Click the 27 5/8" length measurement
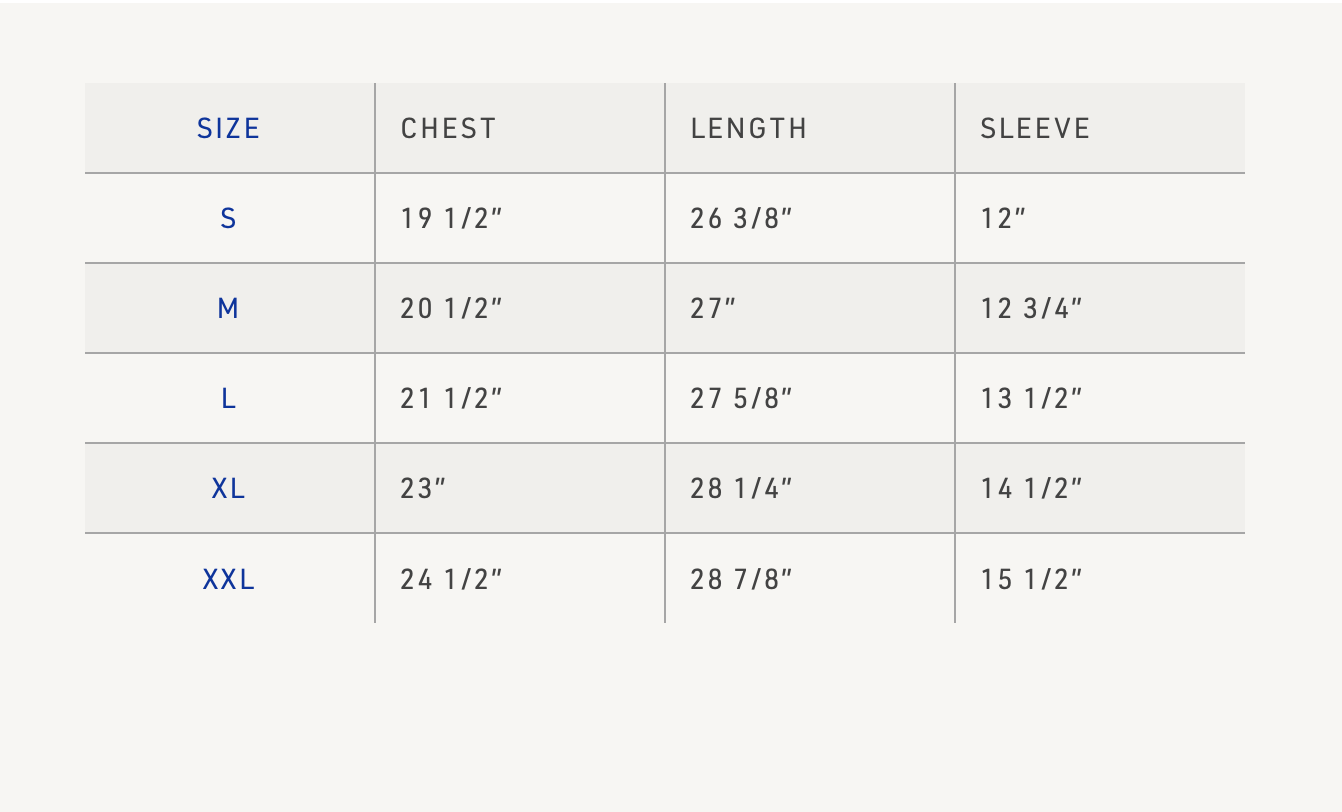Screen dimensions: 1342x812 coord(741,399)
